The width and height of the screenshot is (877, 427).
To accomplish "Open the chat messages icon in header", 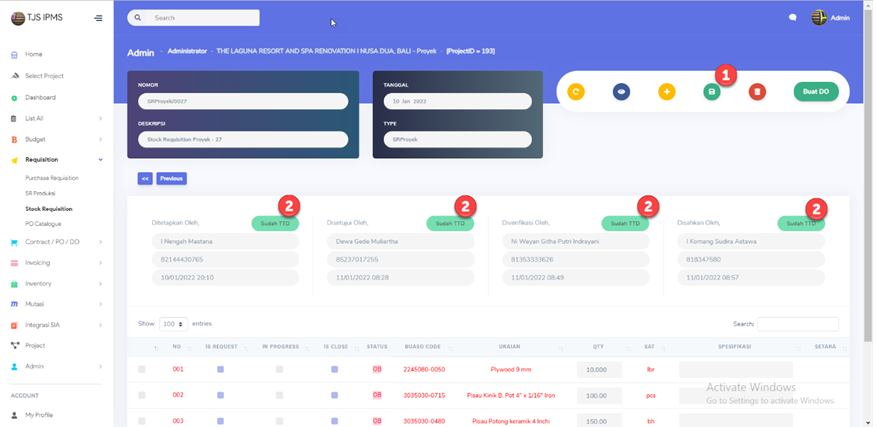I will [x=793, y=18].
